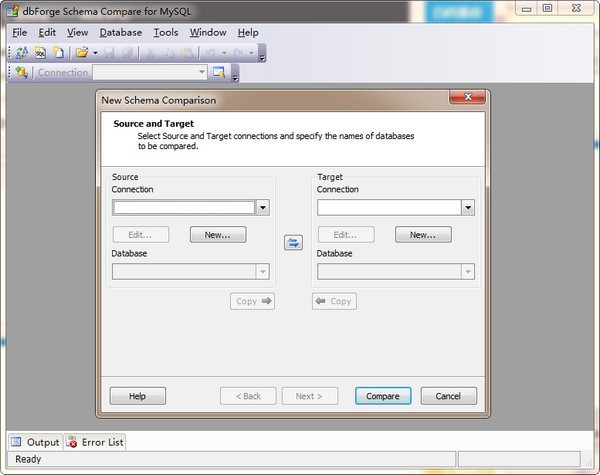This screenshot has height=475, width=600.
Task: Open the toolbar Connection combo box
Action: click(x=150, y=72)
